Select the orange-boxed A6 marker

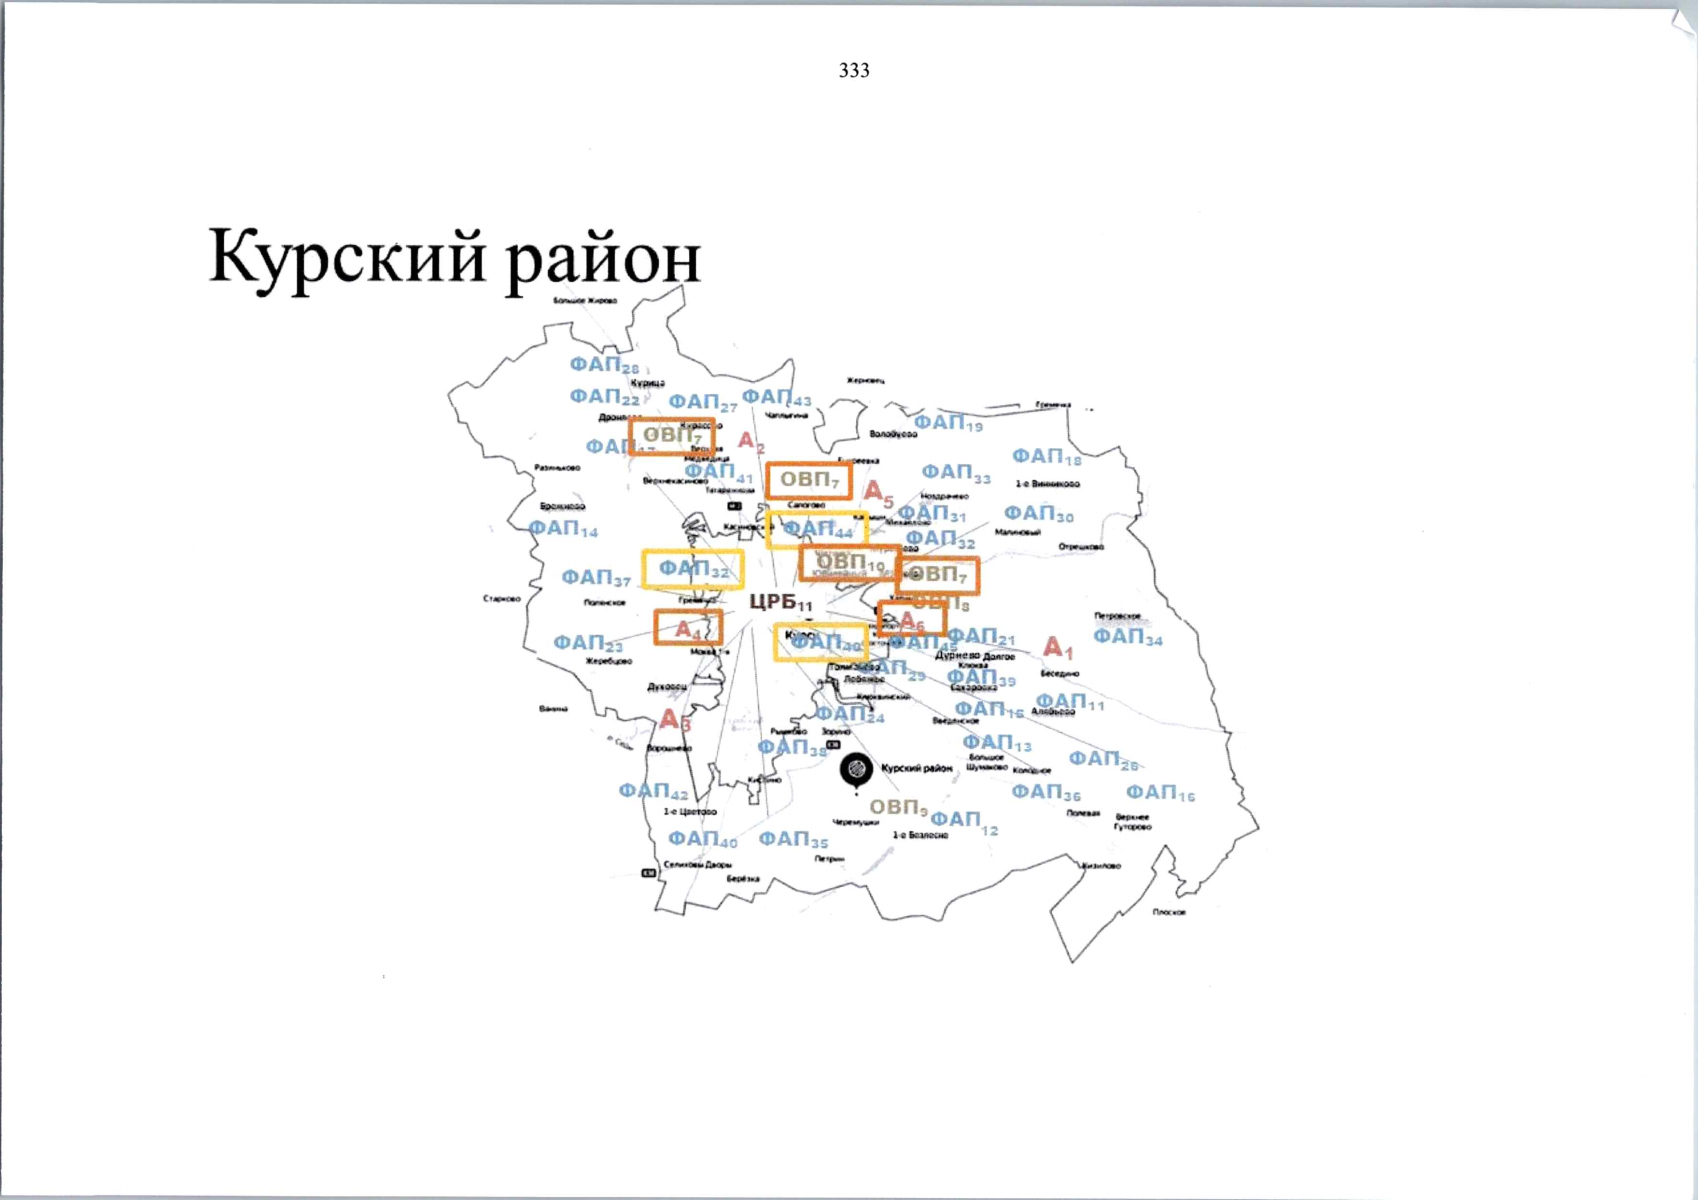coord(911,620)
